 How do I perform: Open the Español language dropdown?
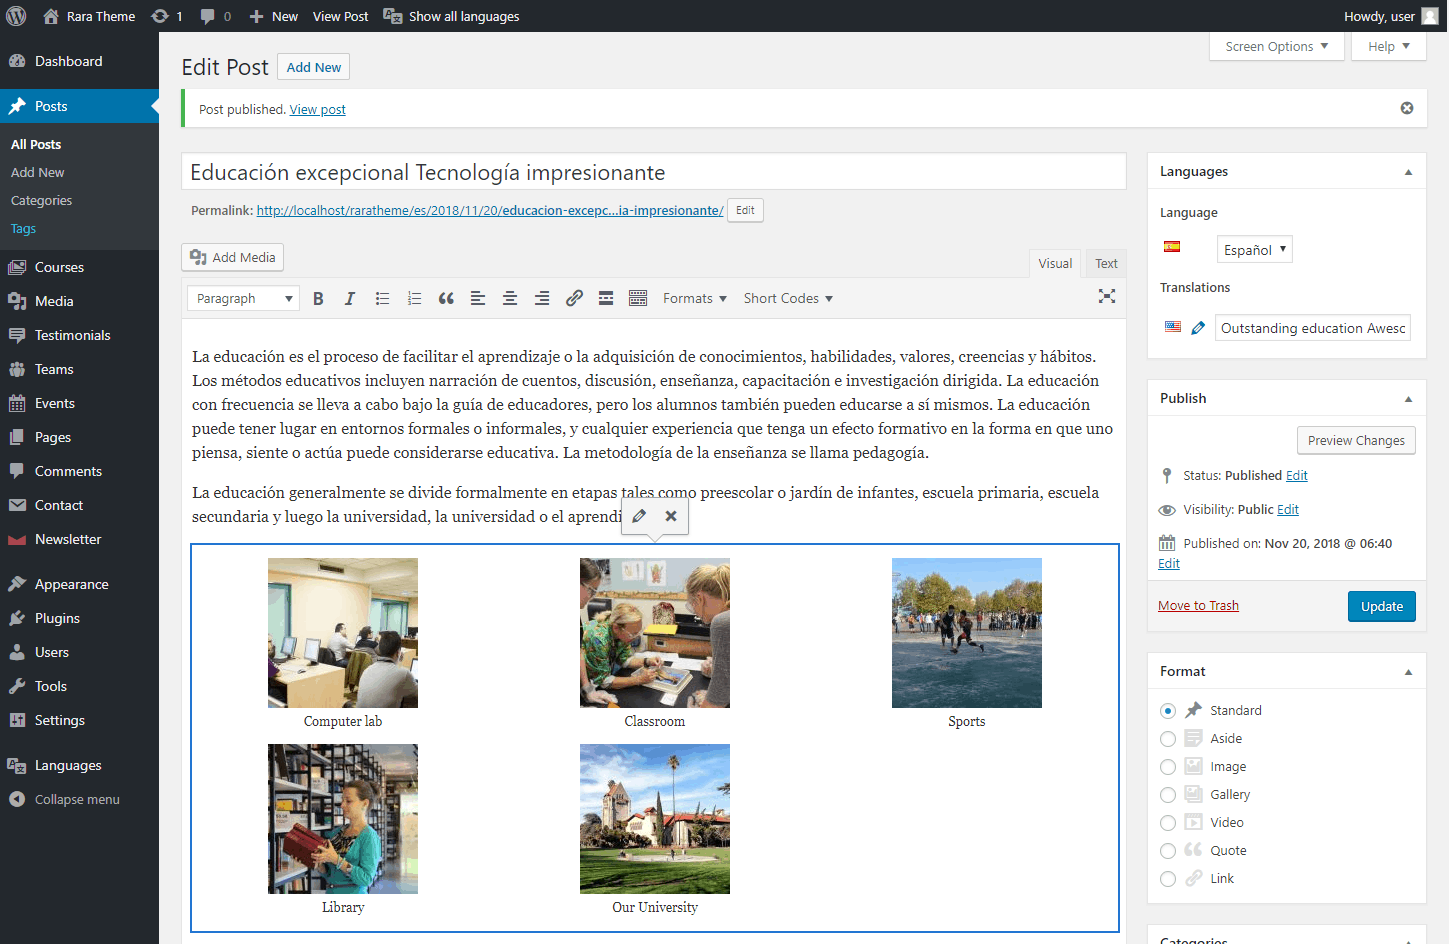click(1254, 249)
